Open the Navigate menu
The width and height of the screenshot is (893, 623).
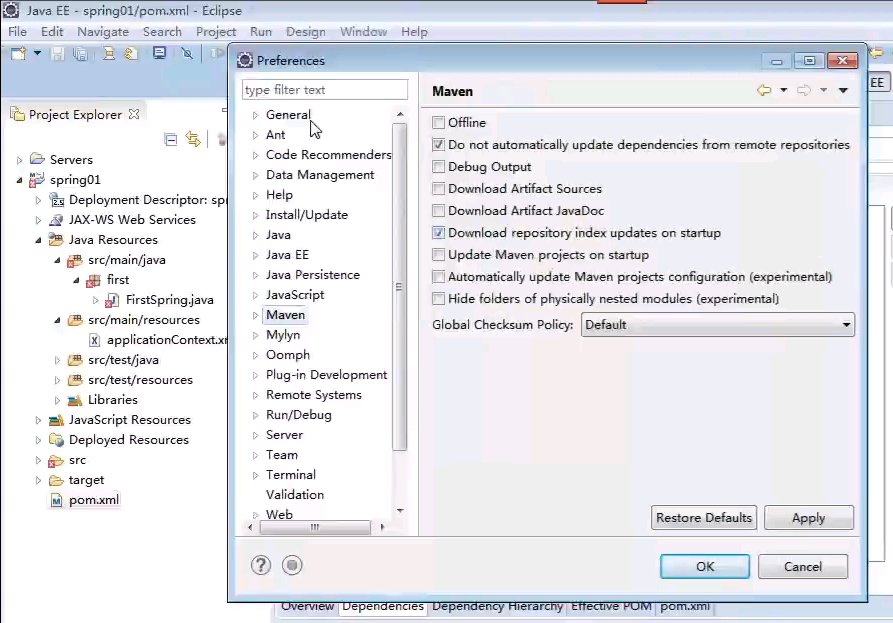tap(103, 32)
